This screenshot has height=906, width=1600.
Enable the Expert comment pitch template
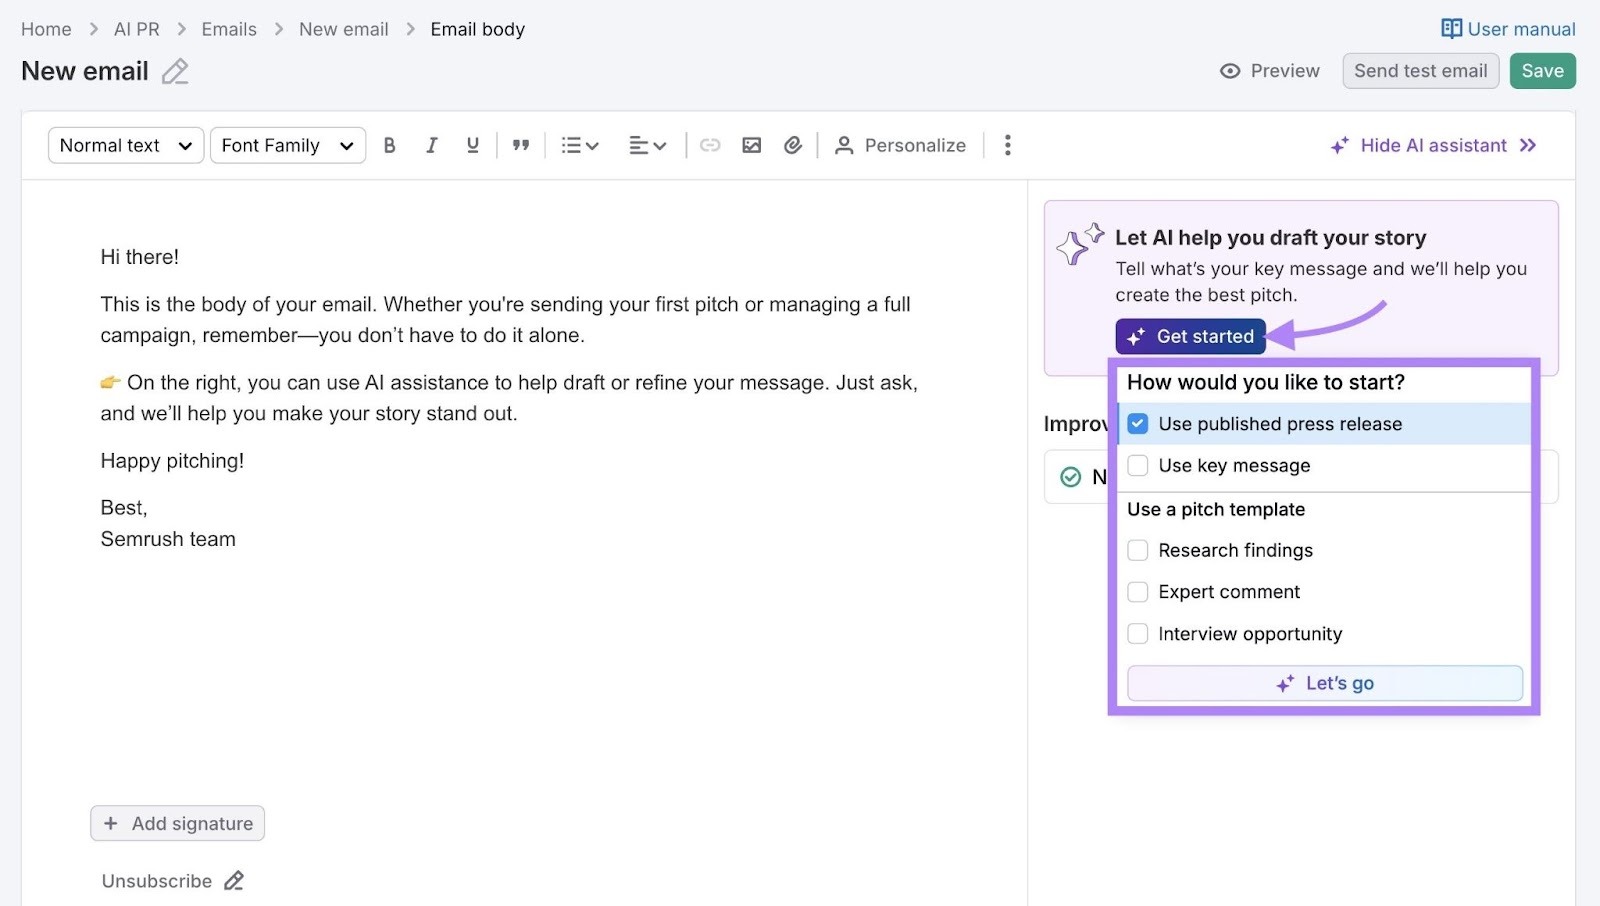(1137, 591)
